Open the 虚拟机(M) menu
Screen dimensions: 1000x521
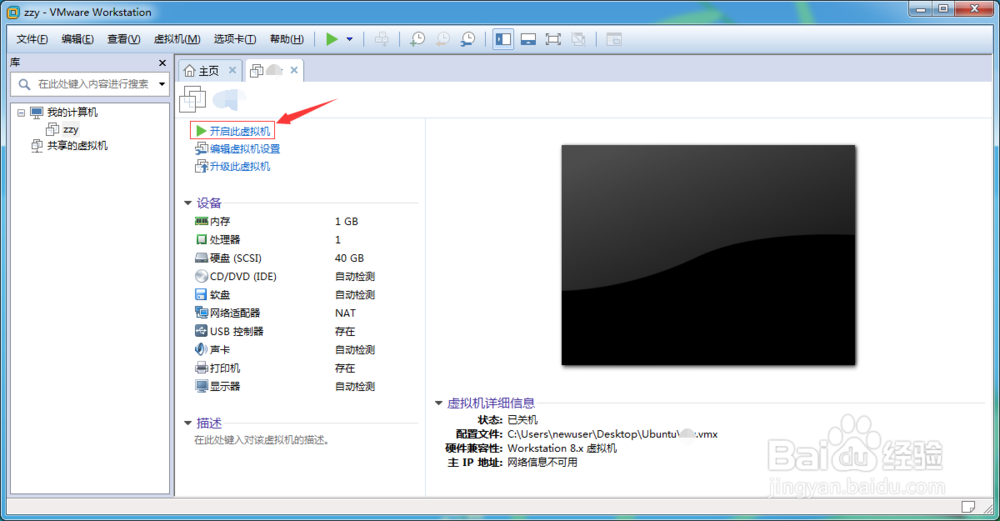177,40
